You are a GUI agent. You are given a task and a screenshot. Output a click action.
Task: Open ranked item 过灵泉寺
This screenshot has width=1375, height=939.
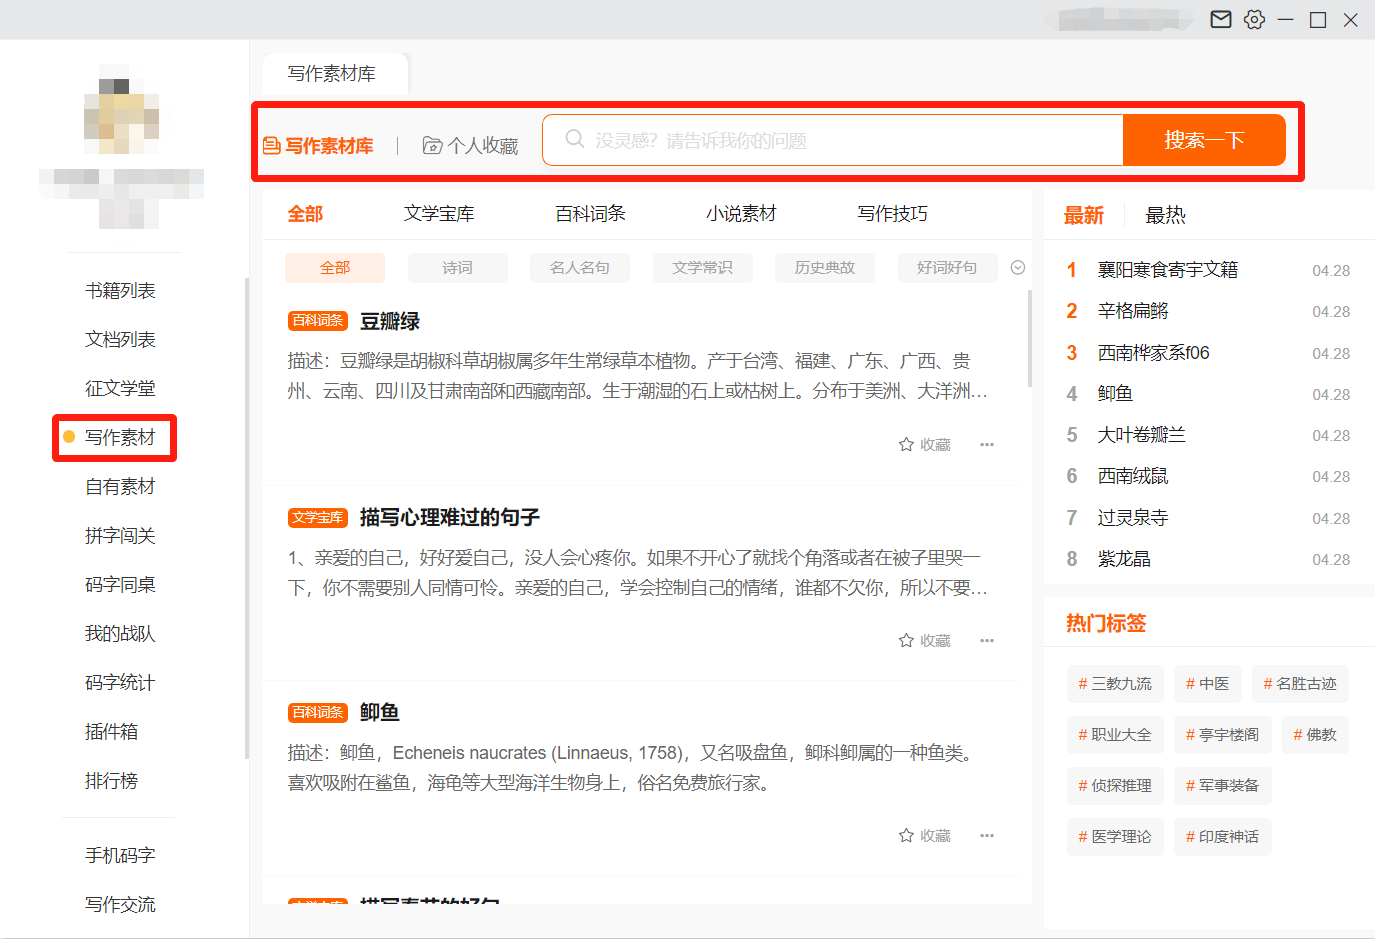point(1133,518)
